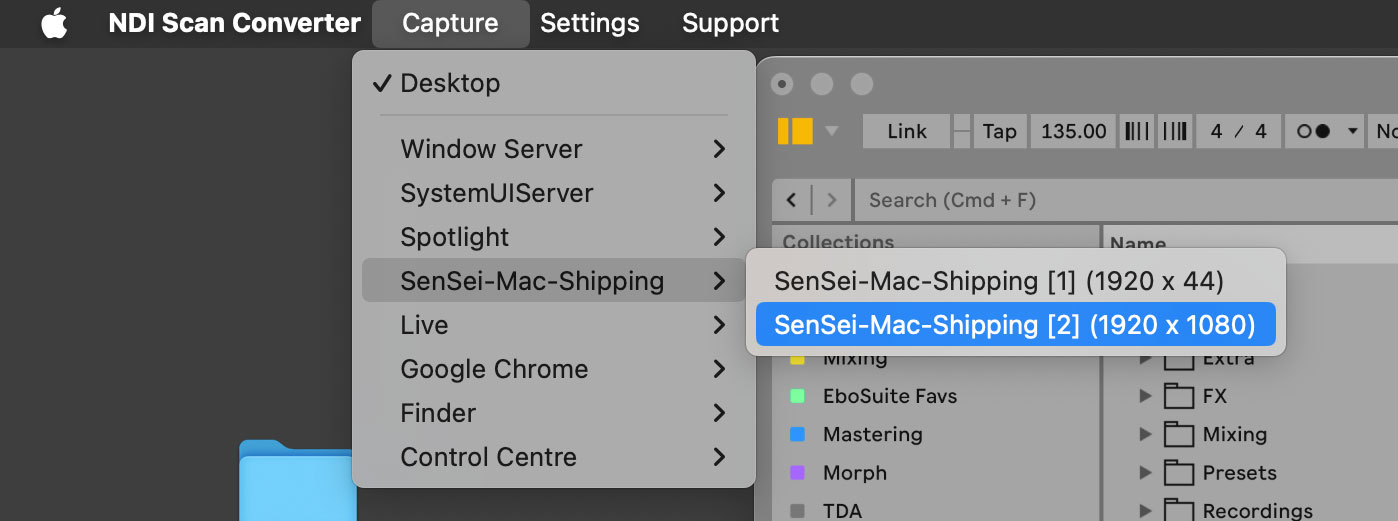Image resolution: width=1398 pixels, height=521 pixels.
Task: Click the tempo nudge down icon
Action: click(x=1137, y=131)
